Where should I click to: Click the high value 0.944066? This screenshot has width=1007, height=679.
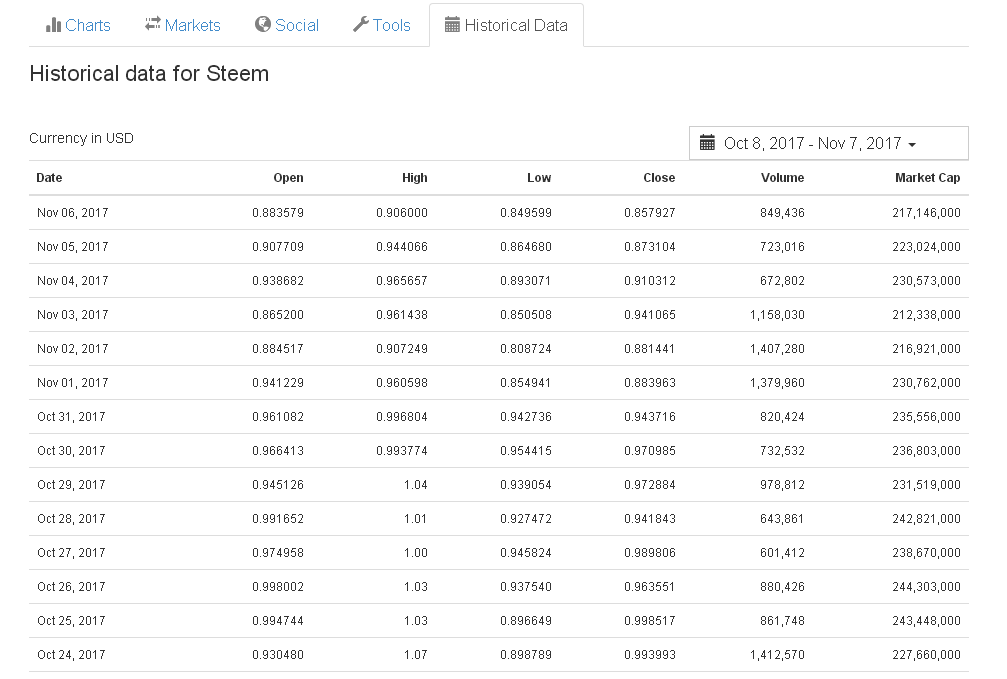(x=402, y=247)
